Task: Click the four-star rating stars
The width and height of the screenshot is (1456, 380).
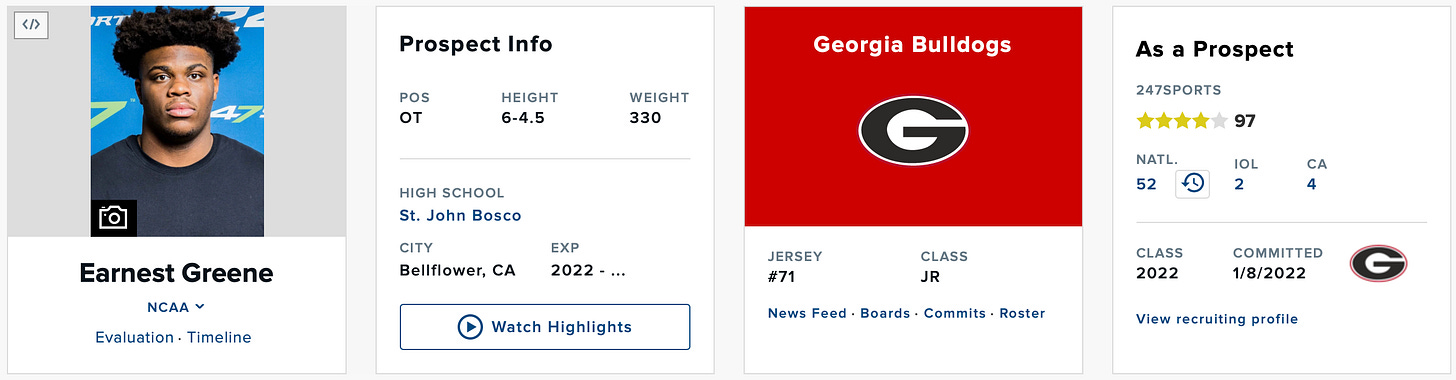Action: [x=1182, y=121]
